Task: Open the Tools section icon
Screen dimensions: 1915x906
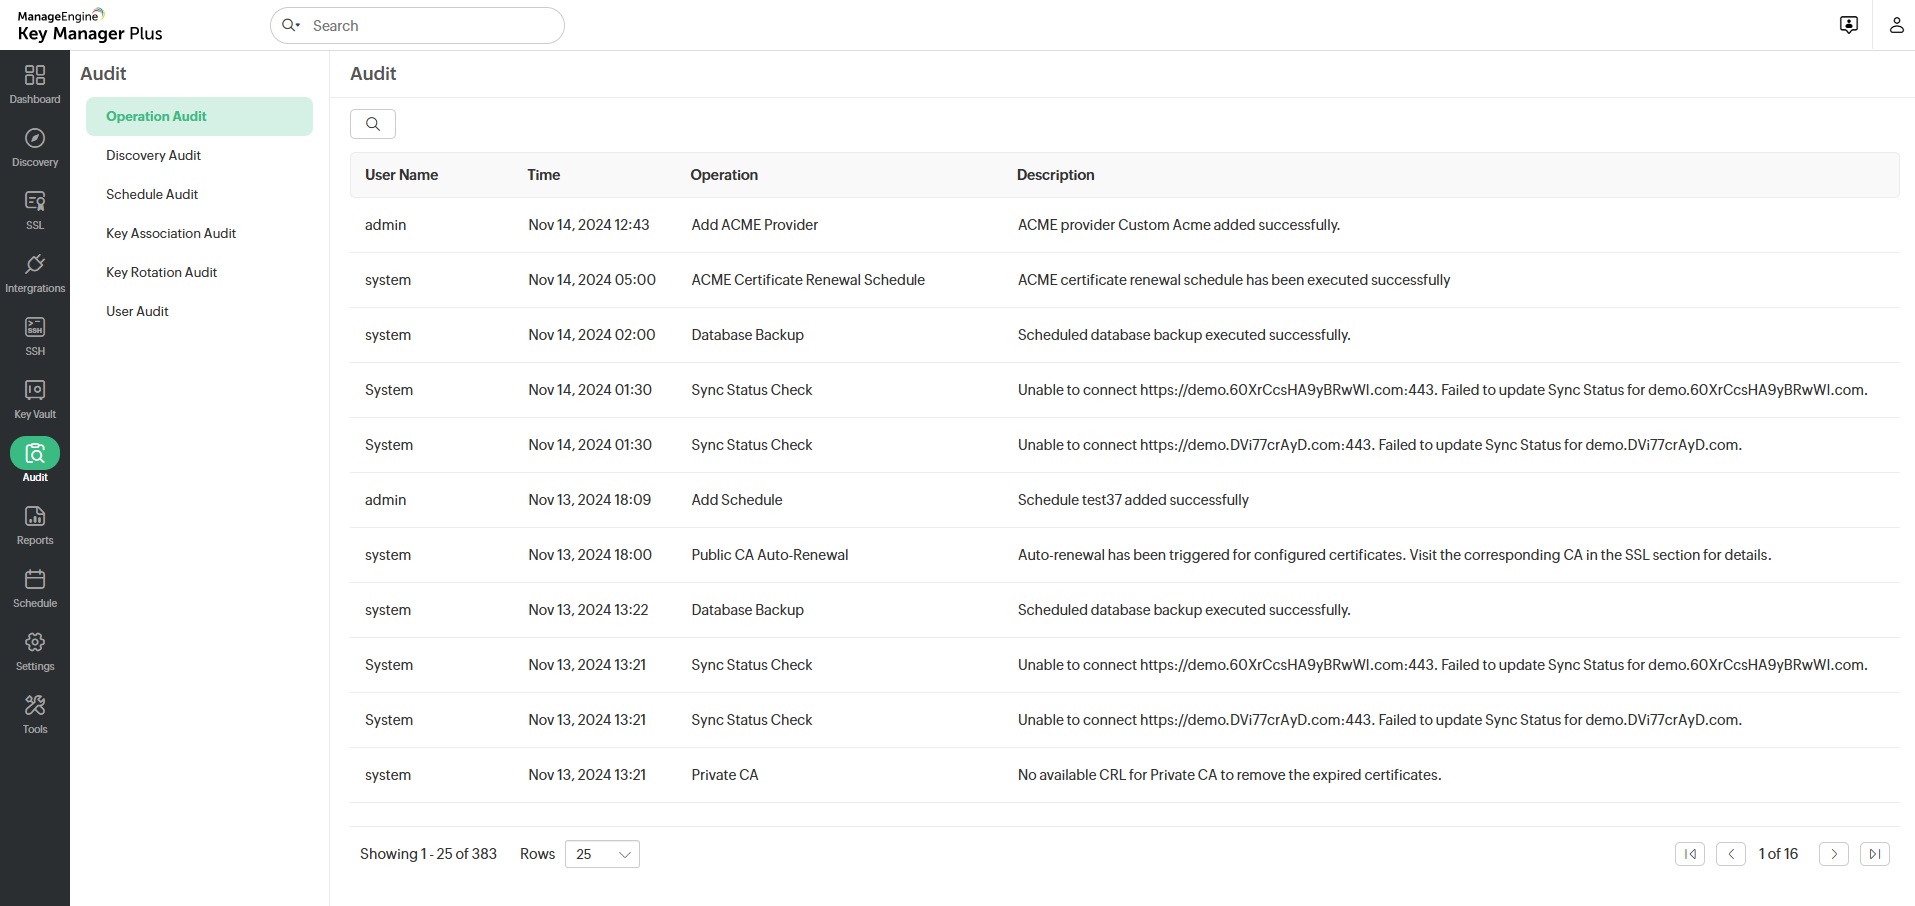Action: click(35, 714)
